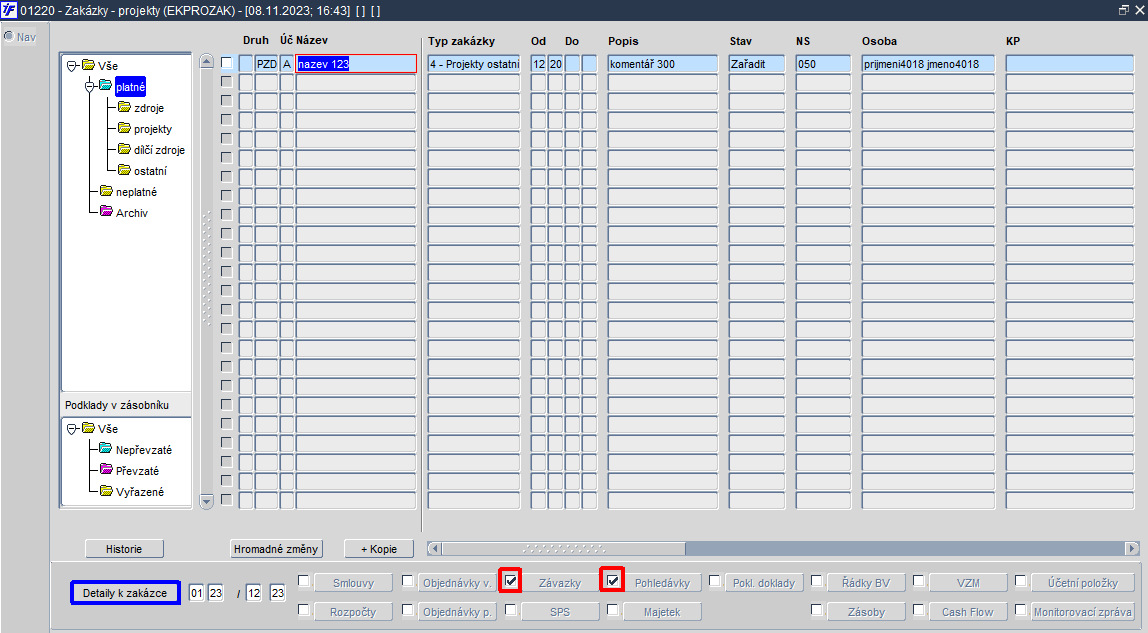Uncheck the Závazky checkbox
The image size is (1148, 633).
pyautogui.click(x=510, y=581)
